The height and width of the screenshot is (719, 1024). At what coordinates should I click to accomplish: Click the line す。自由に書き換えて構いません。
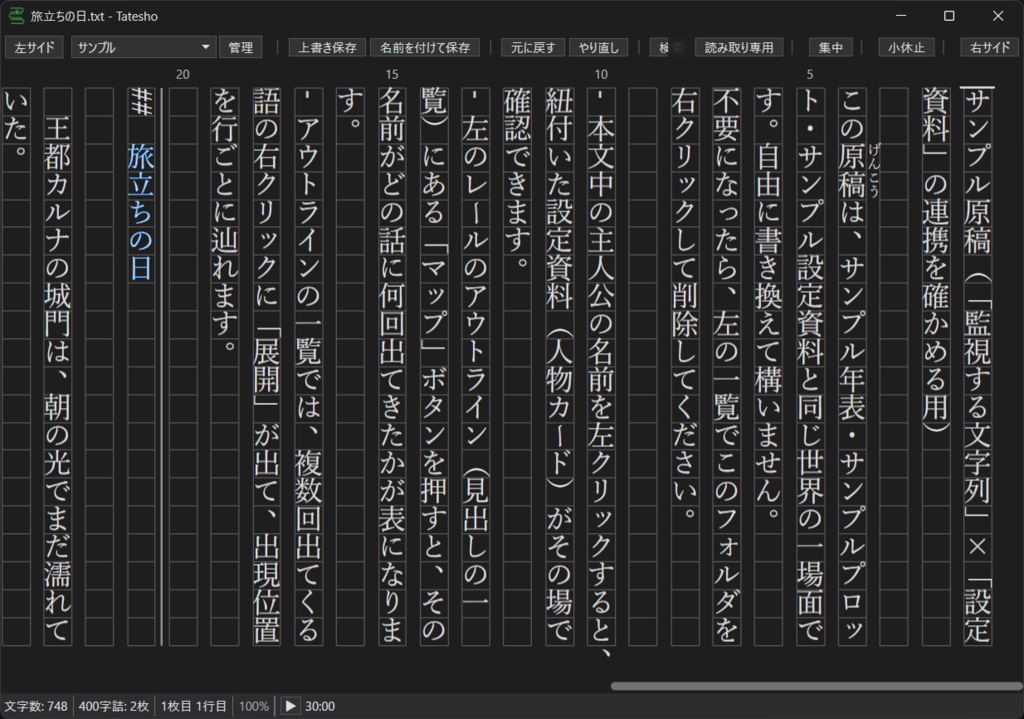pos(768,304)
